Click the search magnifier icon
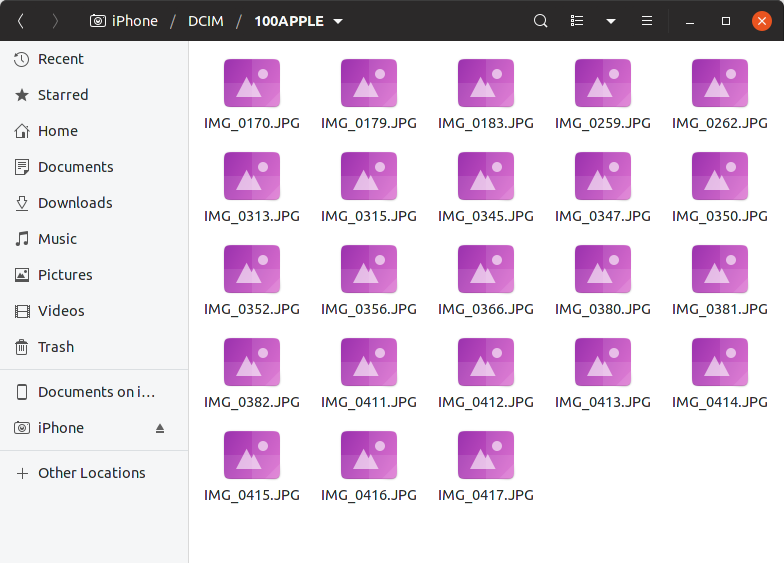The width and height of the screenshot is (784, 563). point(540,21)
